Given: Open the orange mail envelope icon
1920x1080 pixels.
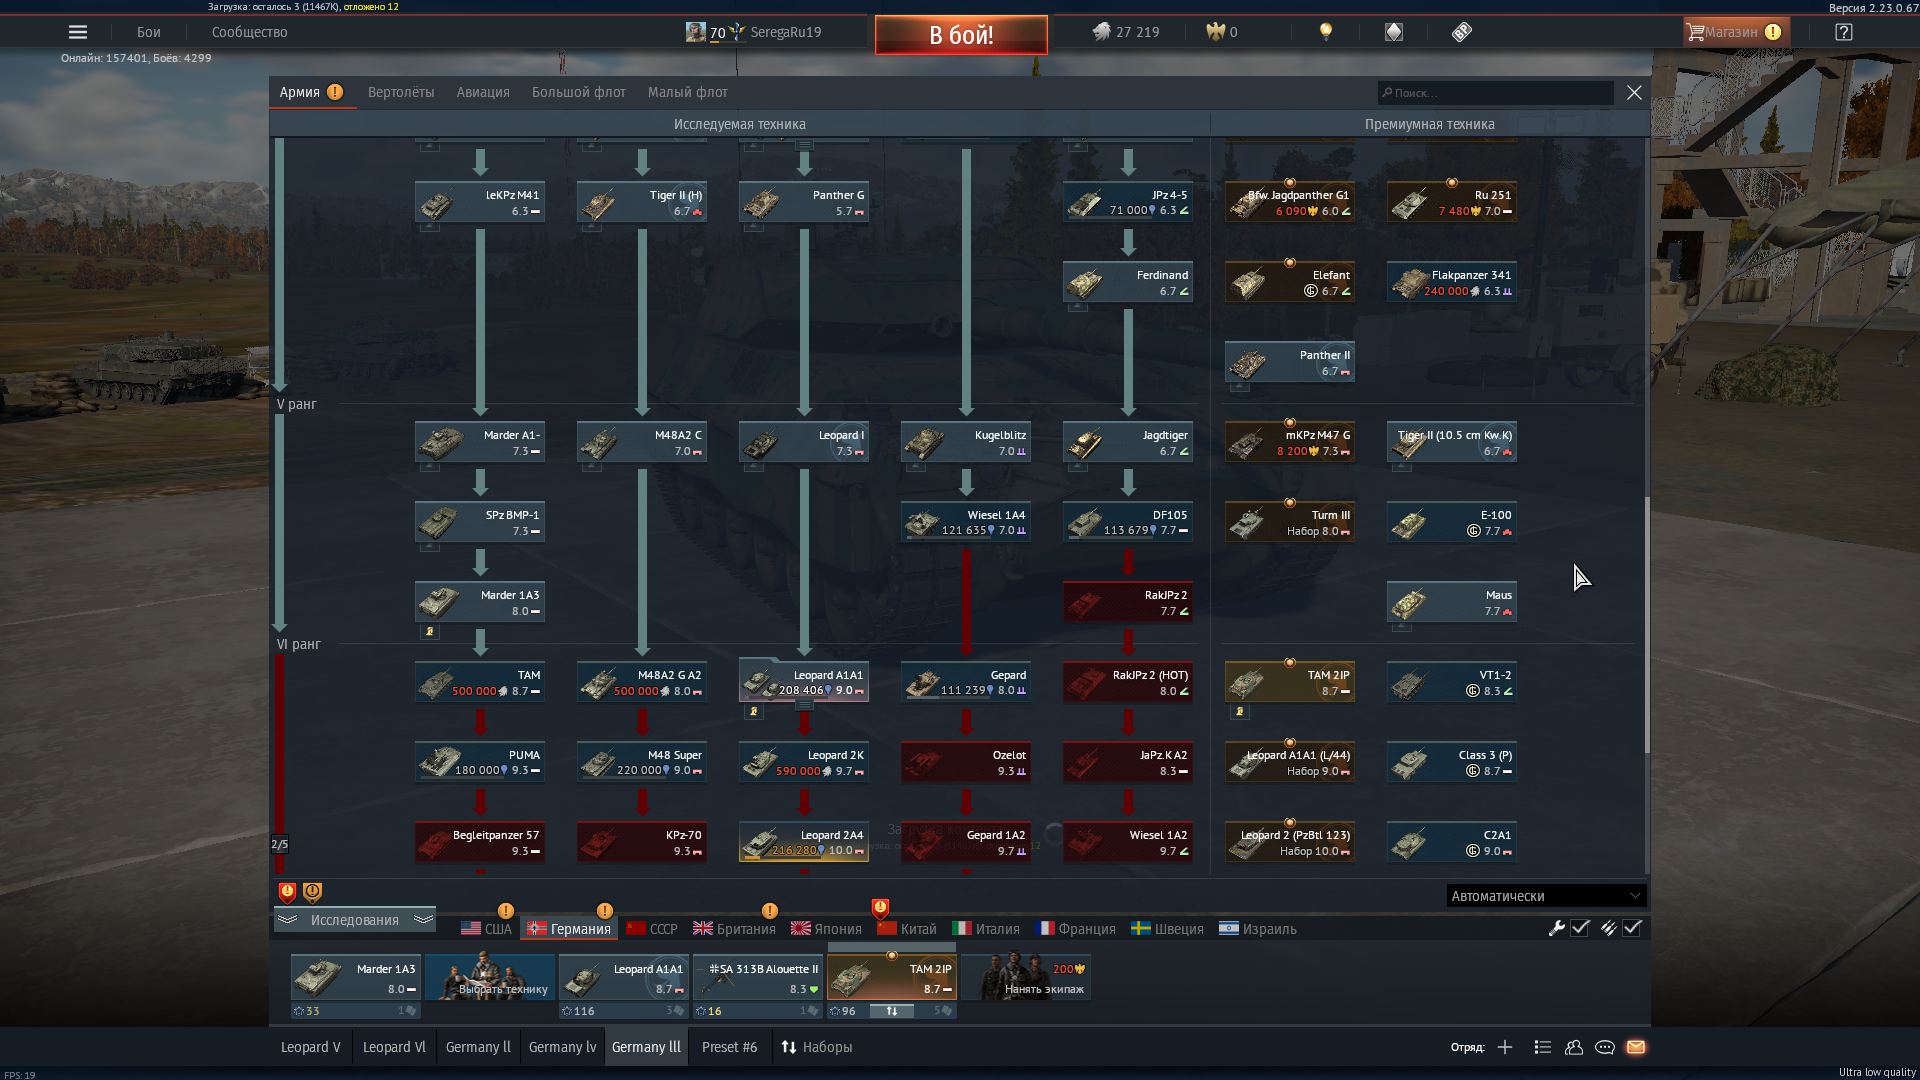Looking at the screenshot, I should [1636, 1047].
